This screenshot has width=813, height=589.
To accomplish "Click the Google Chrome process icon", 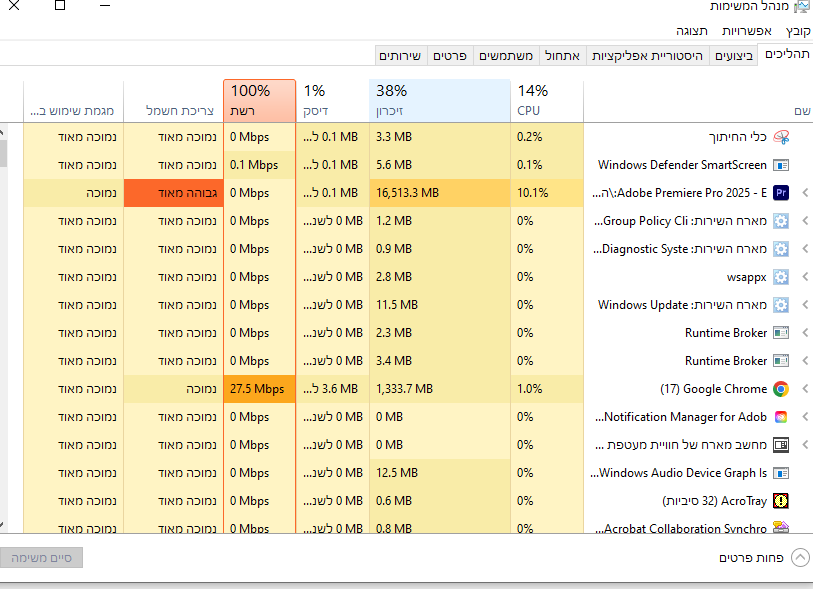I will (781, 389).
